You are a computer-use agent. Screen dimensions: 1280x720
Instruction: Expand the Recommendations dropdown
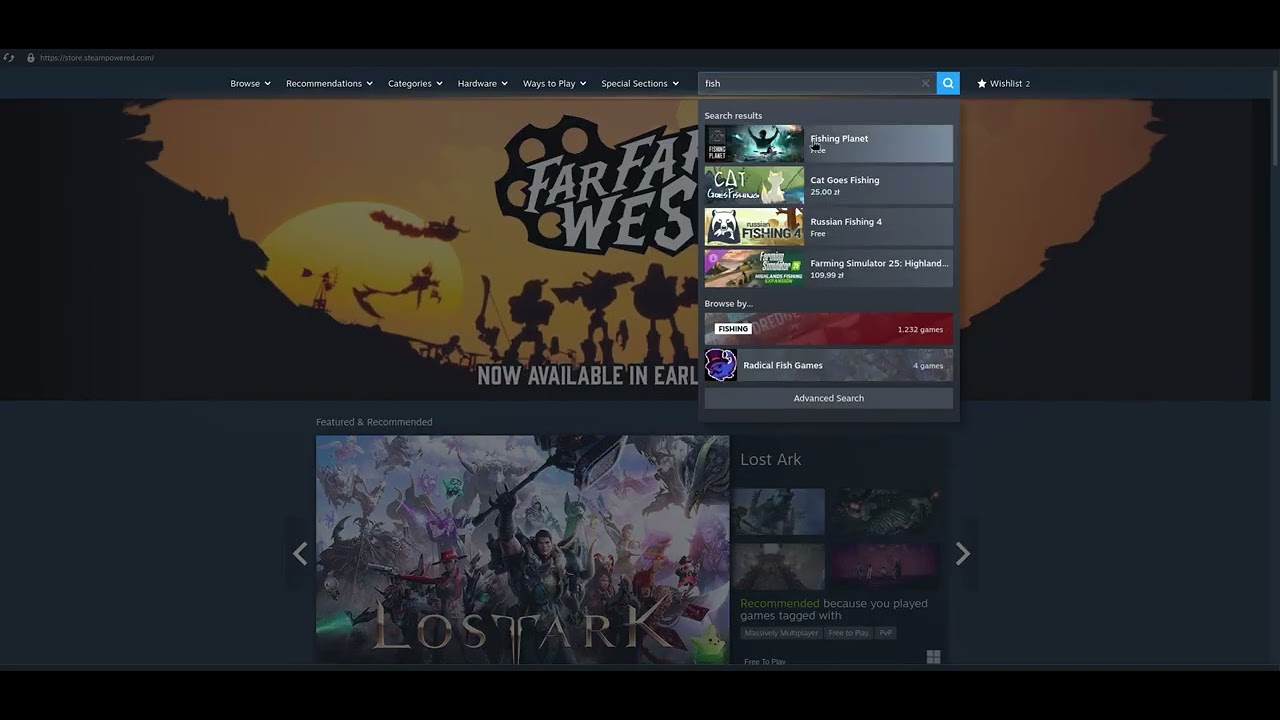(x=329, y=83)
